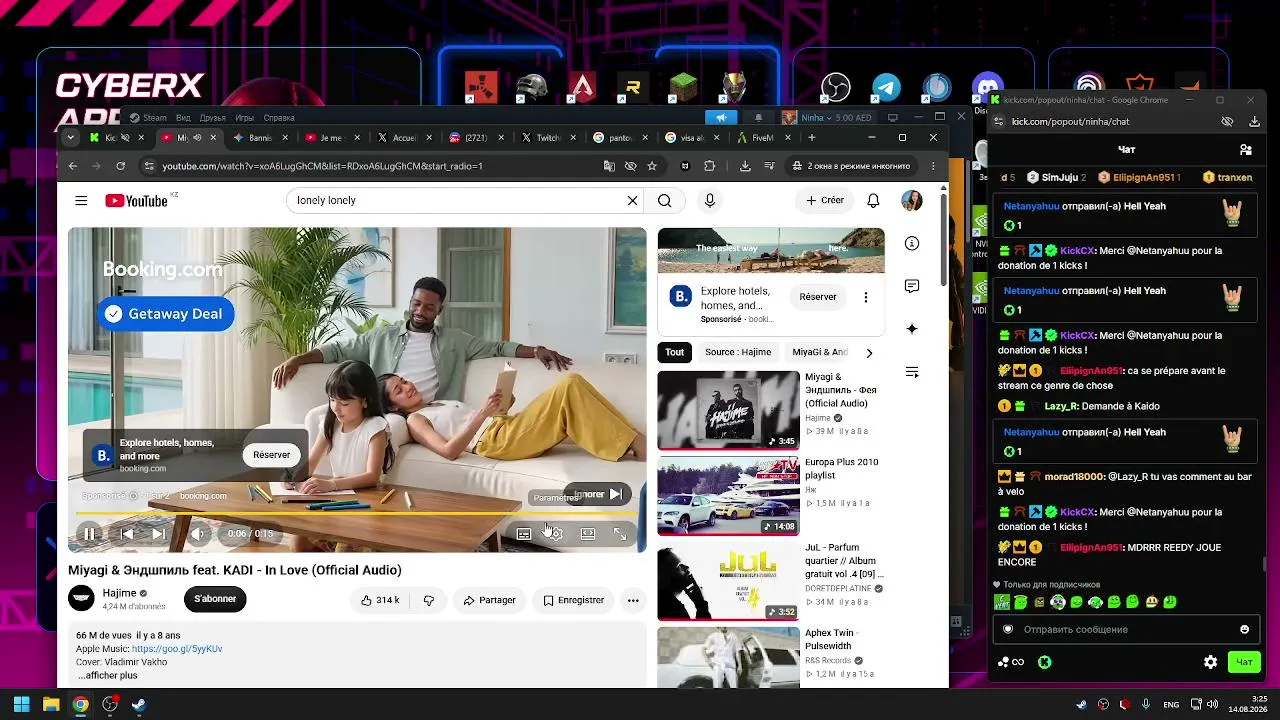Mute the player volume speaker

pos(199,534)
